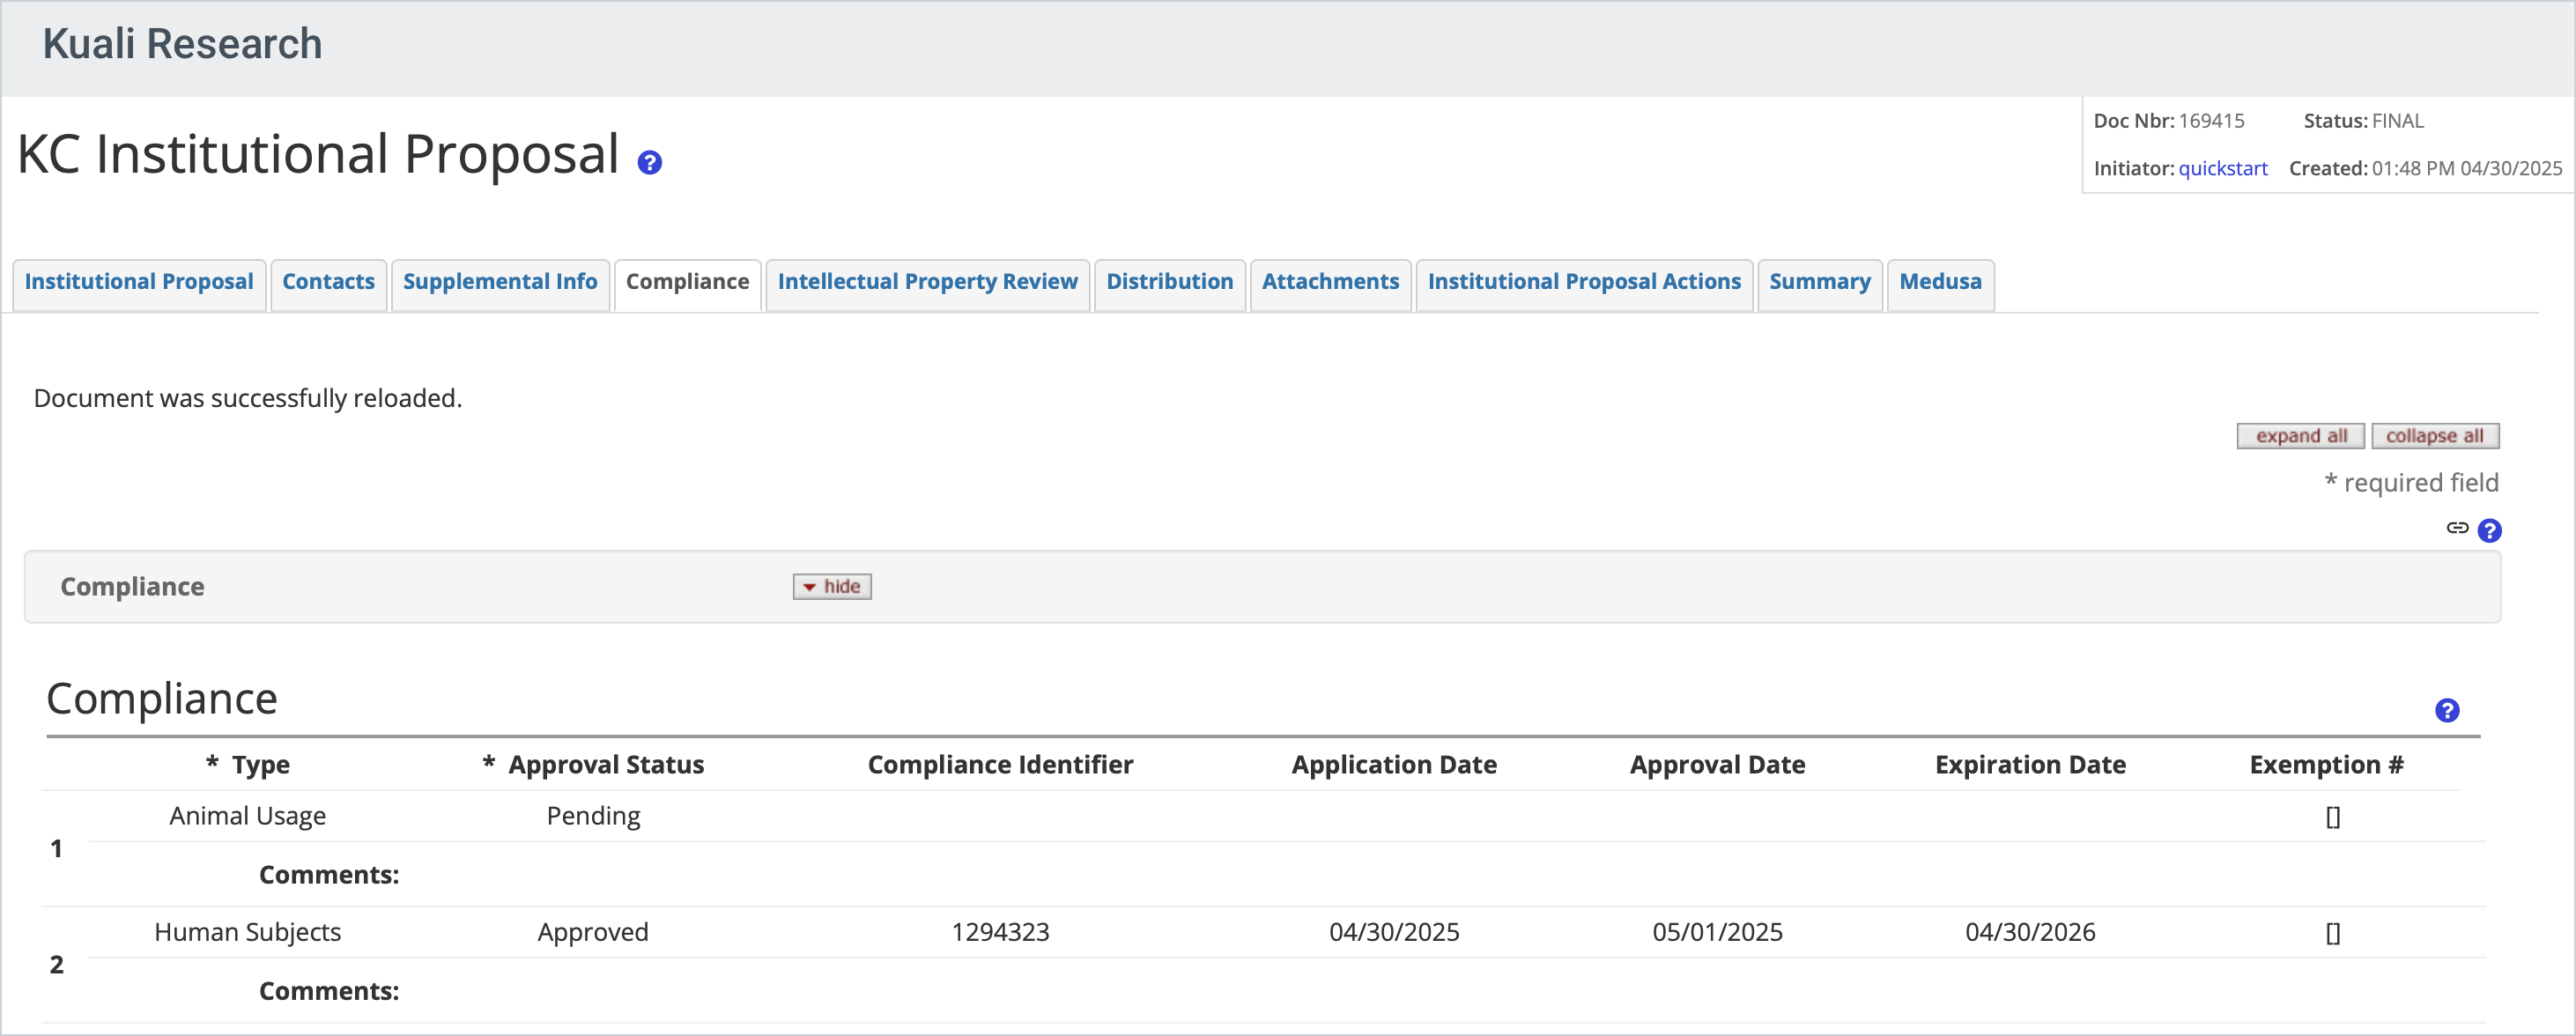Click the Supplemental Info tab
Viewport: 2576px width, 1036px height.
(500, 282)
